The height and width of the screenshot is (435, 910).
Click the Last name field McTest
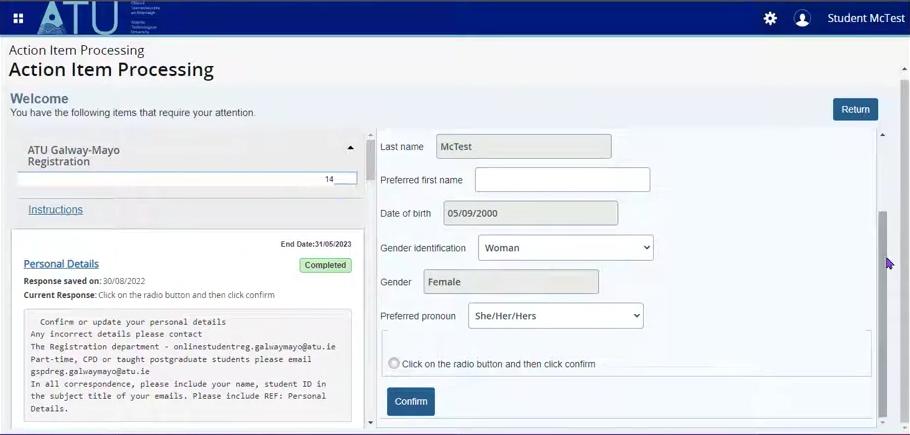(523, 147)
